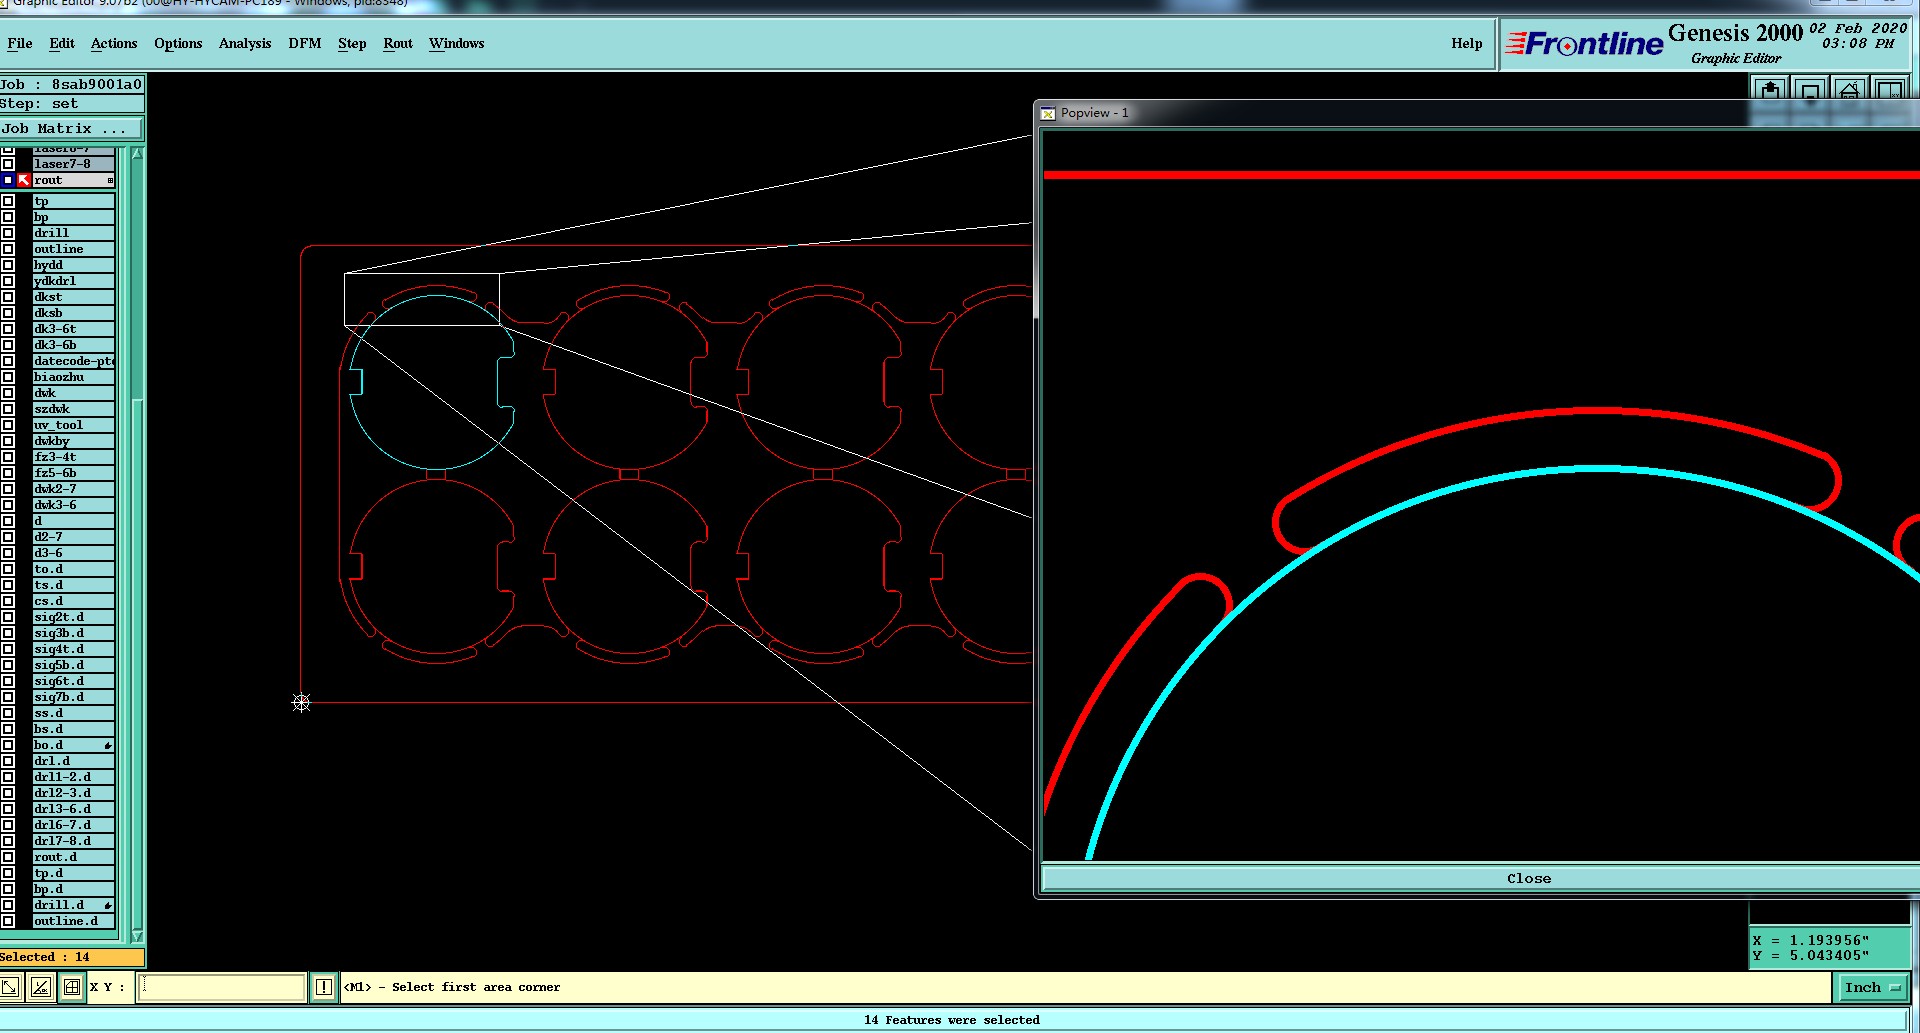
Task: Open the Edit menu
Action: pyautogui.click(x=62, y=43)
